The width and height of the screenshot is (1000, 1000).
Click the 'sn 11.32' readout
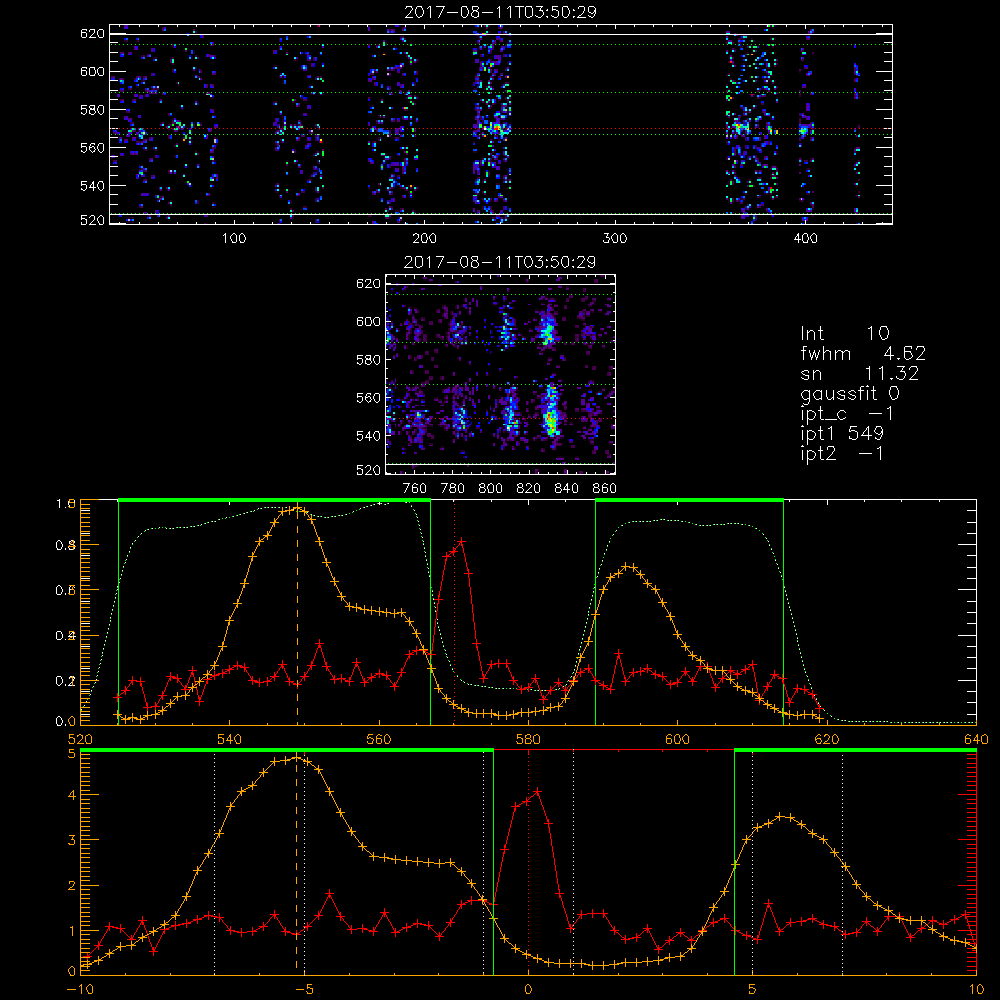[859, 373]
